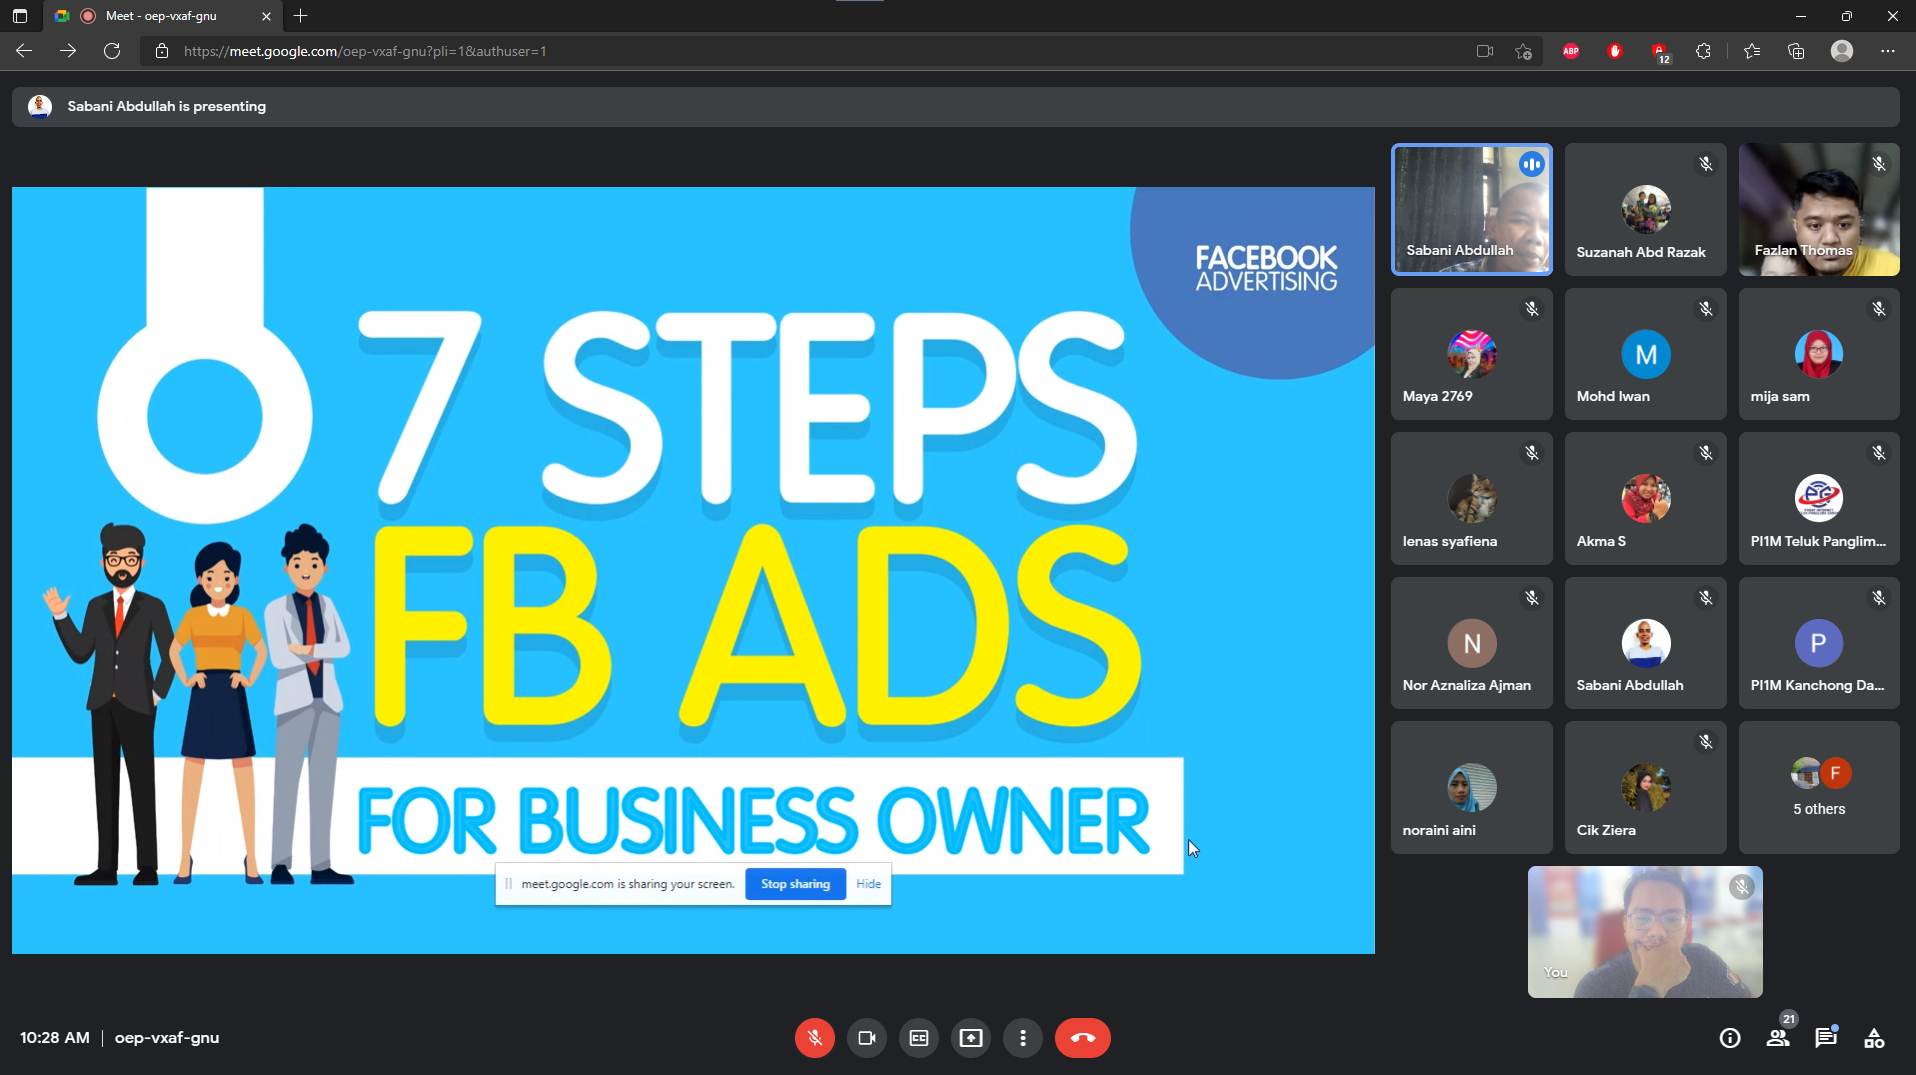The height and width of the screenshot is (1075, 1916).
Task: View site information lock icon
Action: 161,51
